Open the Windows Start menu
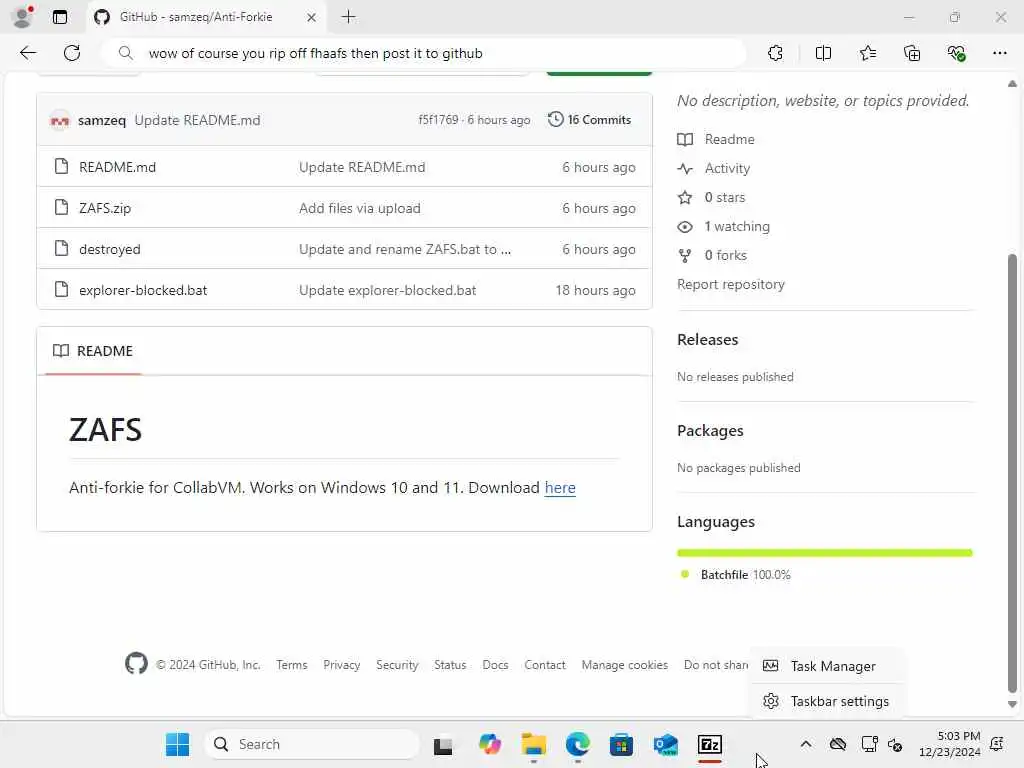Screen dimensions: 1024x768 [x=177, y=744]
